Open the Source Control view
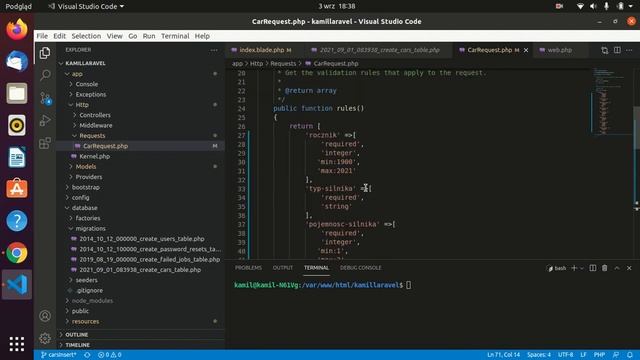The width and height of the screenshot is (640, 360). 45,98
